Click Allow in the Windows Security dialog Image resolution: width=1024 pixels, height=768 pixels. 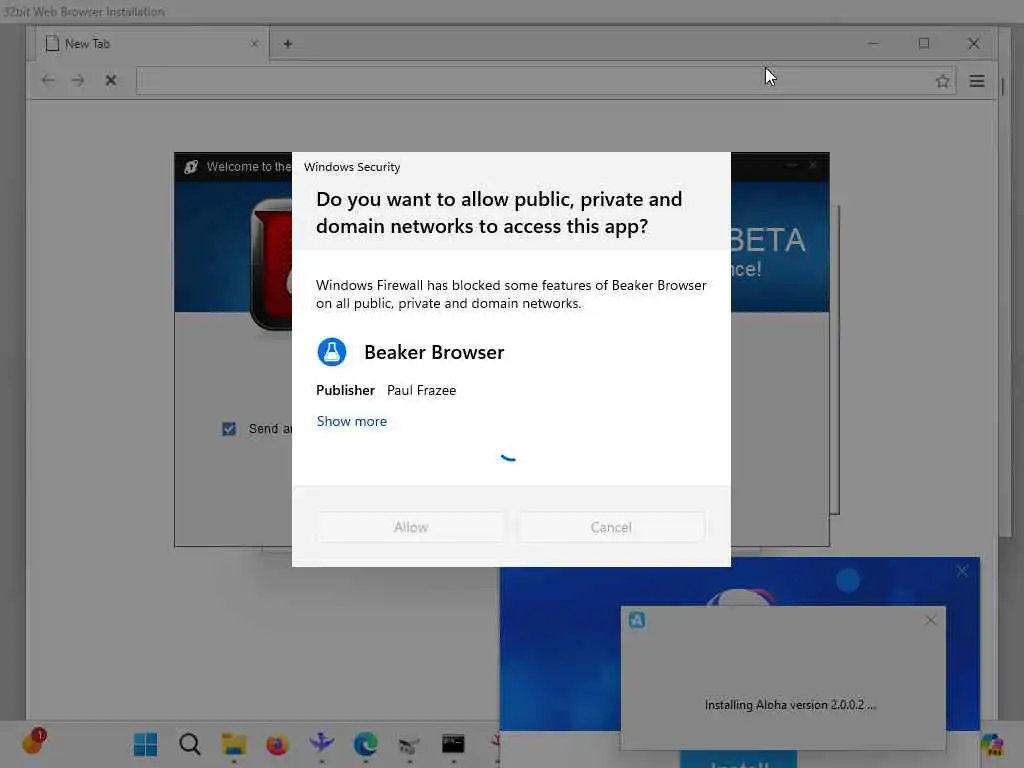(x=411, y=527)
